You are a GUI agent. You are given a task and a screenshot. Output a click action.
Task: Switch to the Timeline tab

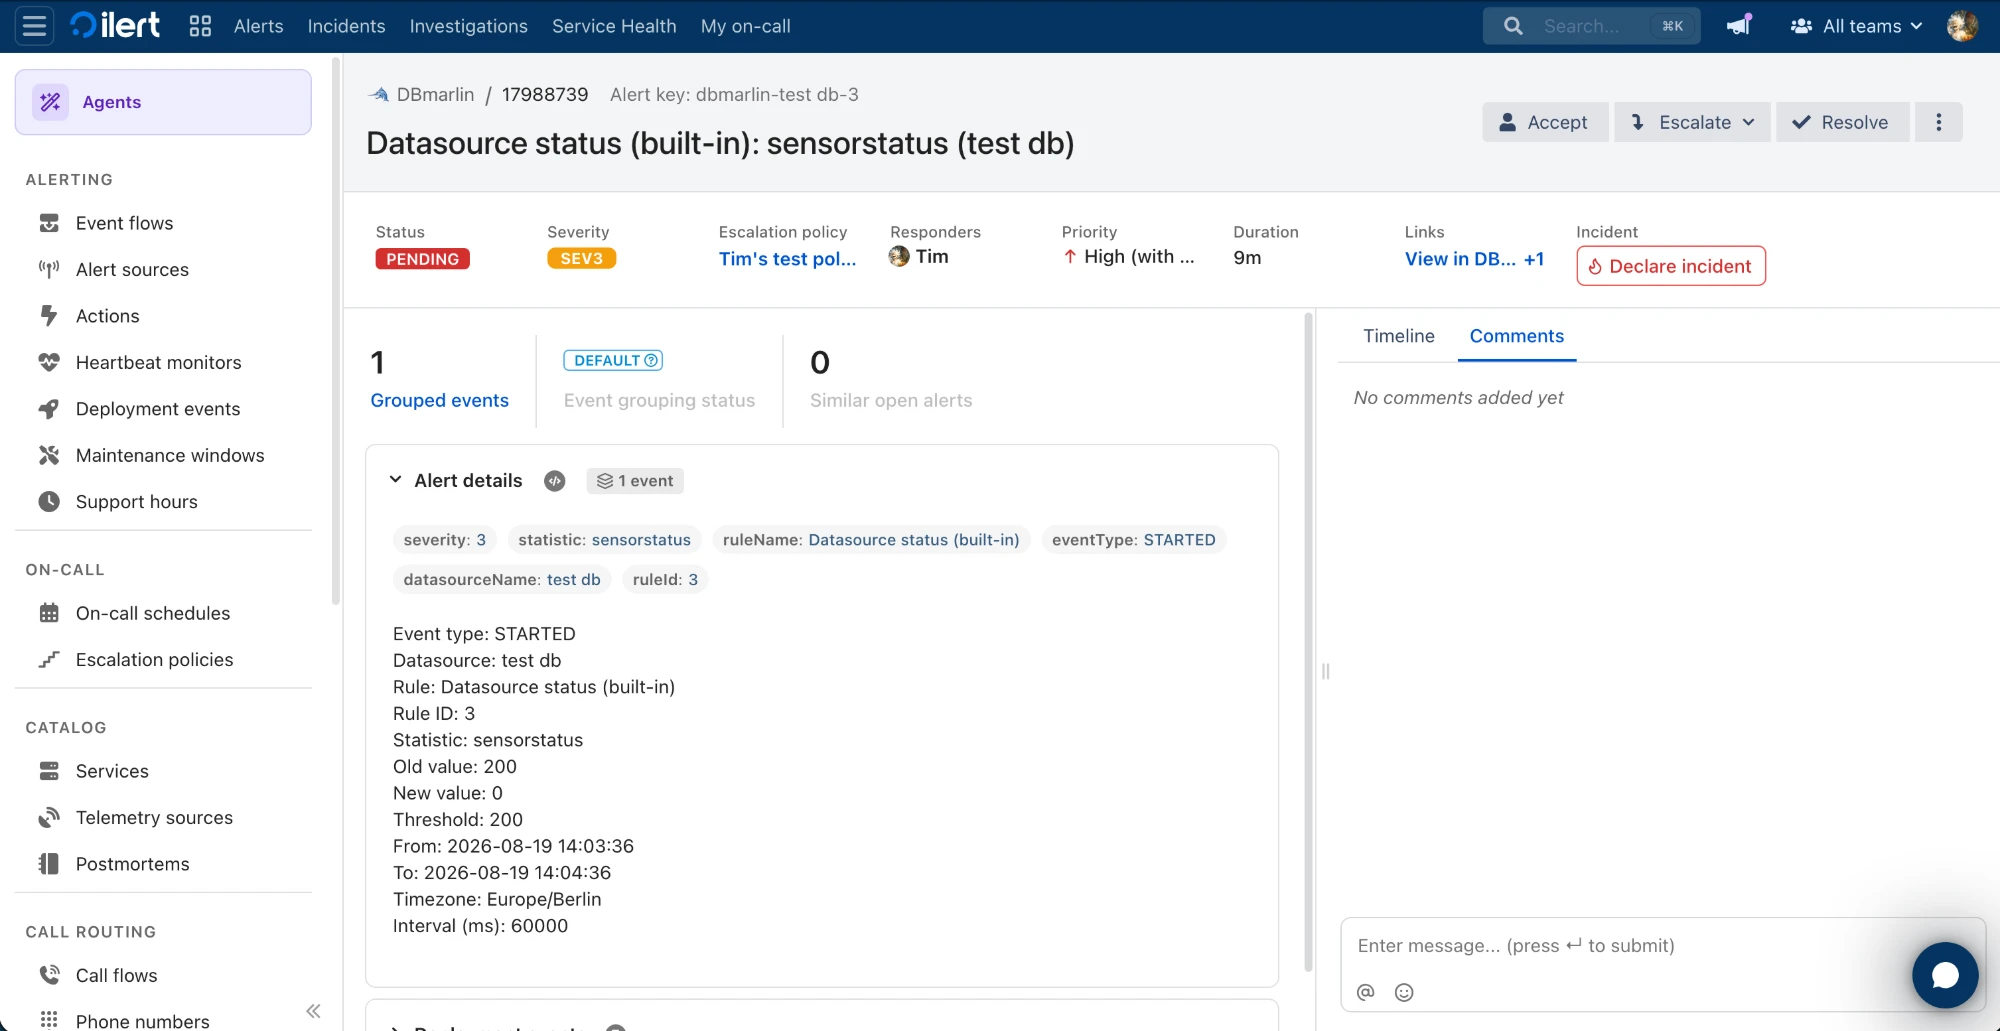coord(1398,337)
